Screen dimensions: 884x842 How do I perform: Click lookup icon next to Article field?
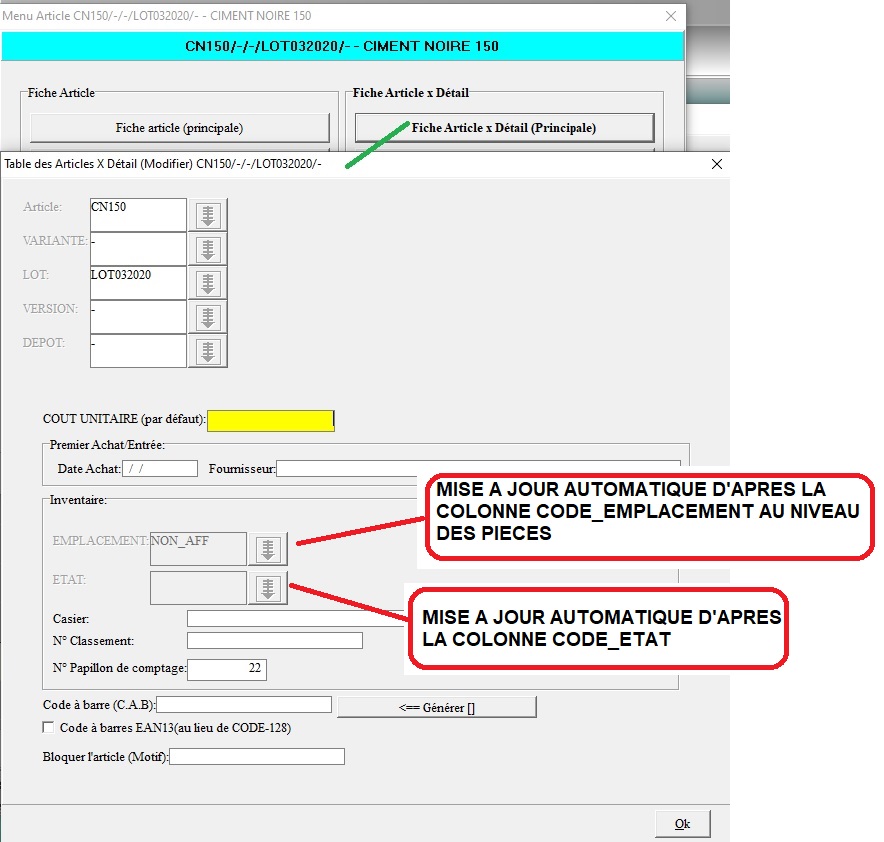click(208, 215)
